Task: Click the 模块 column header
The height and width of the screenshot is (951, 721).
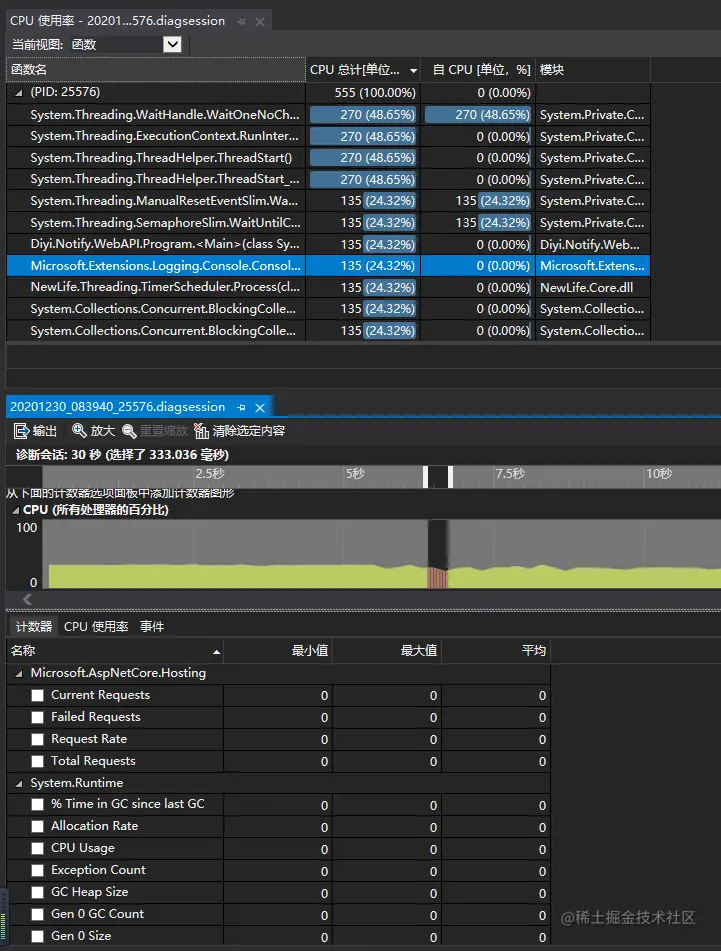Action: click(x=592, y=70)
